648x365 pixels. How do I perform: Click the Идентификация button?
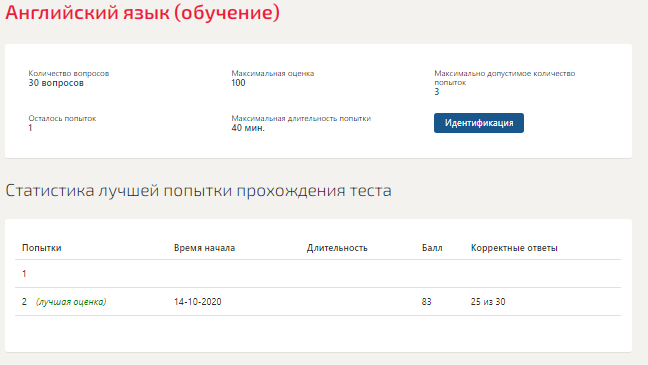479,123
